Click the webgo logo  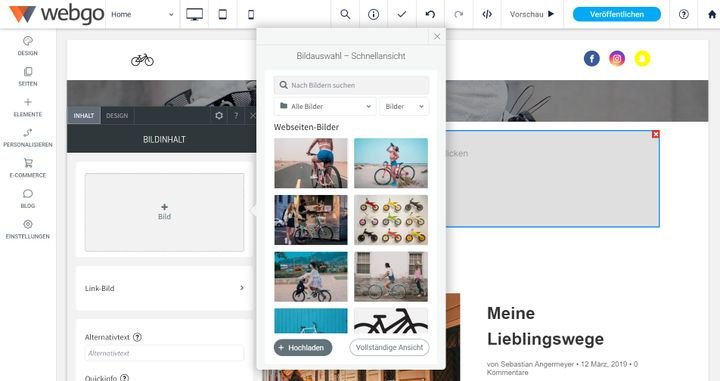pos(56,14)
